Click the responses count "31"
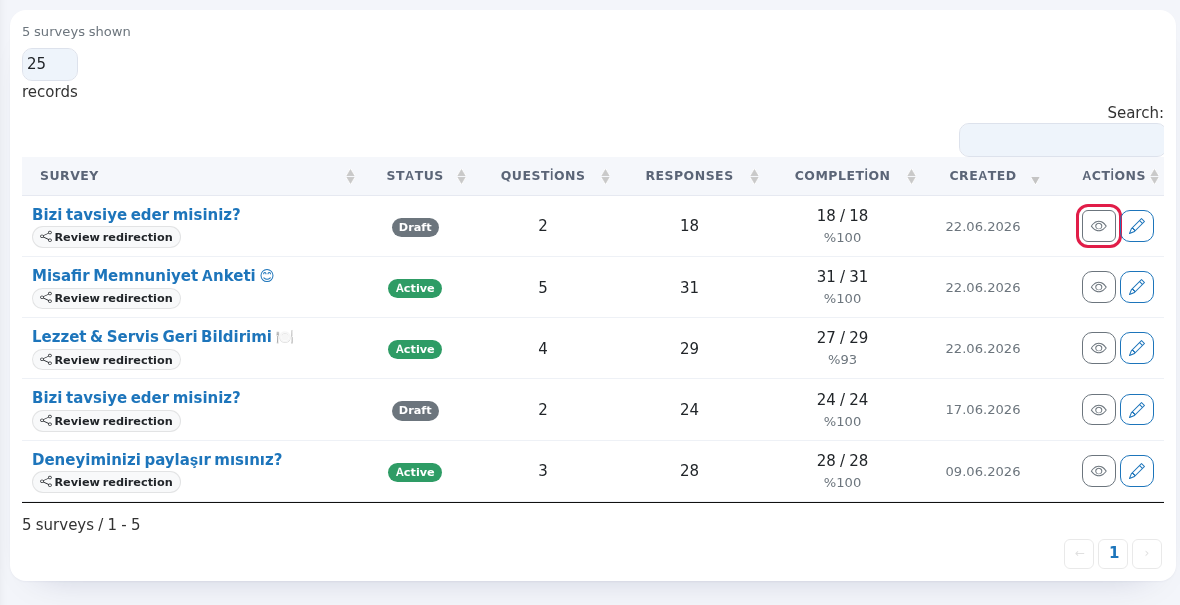Viewport: 1180px width, 605px height. [x=689, y=287]
